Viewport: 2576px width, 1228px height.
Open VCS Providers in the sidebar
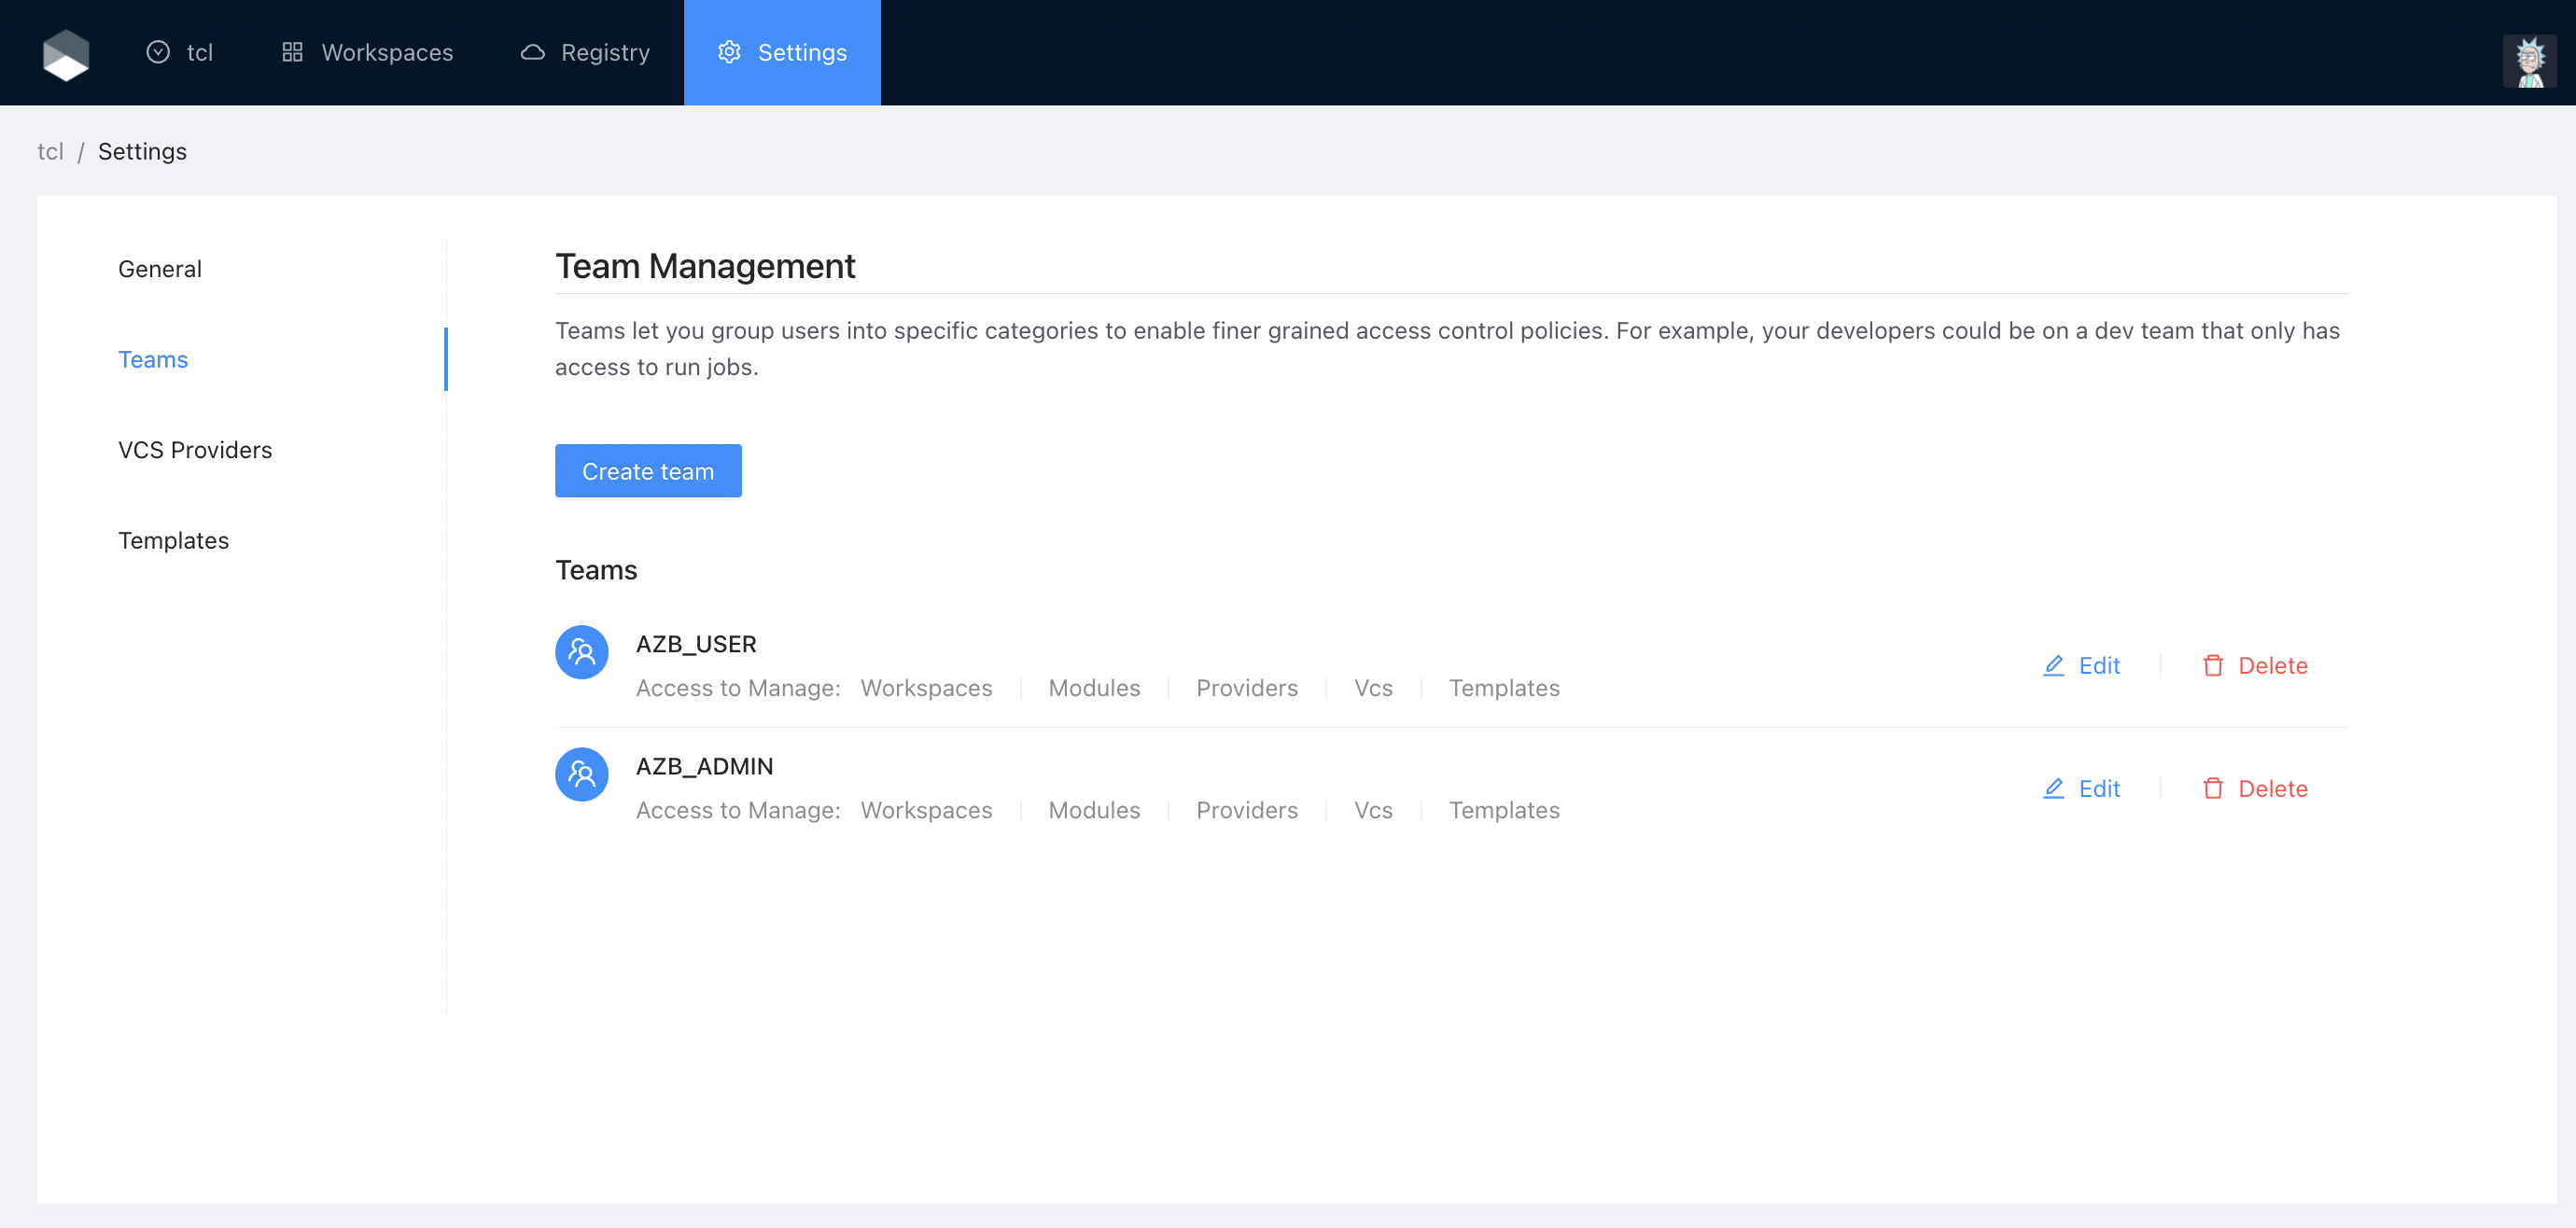pos(195,450)
